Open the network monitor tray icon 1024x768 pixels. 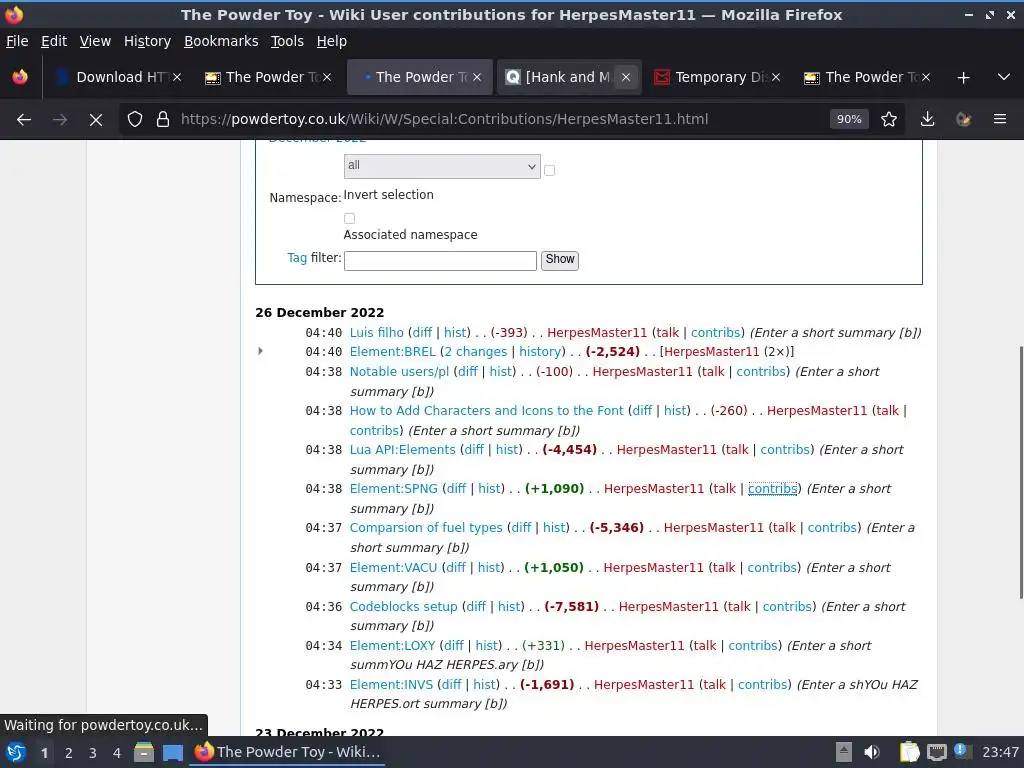936,752
